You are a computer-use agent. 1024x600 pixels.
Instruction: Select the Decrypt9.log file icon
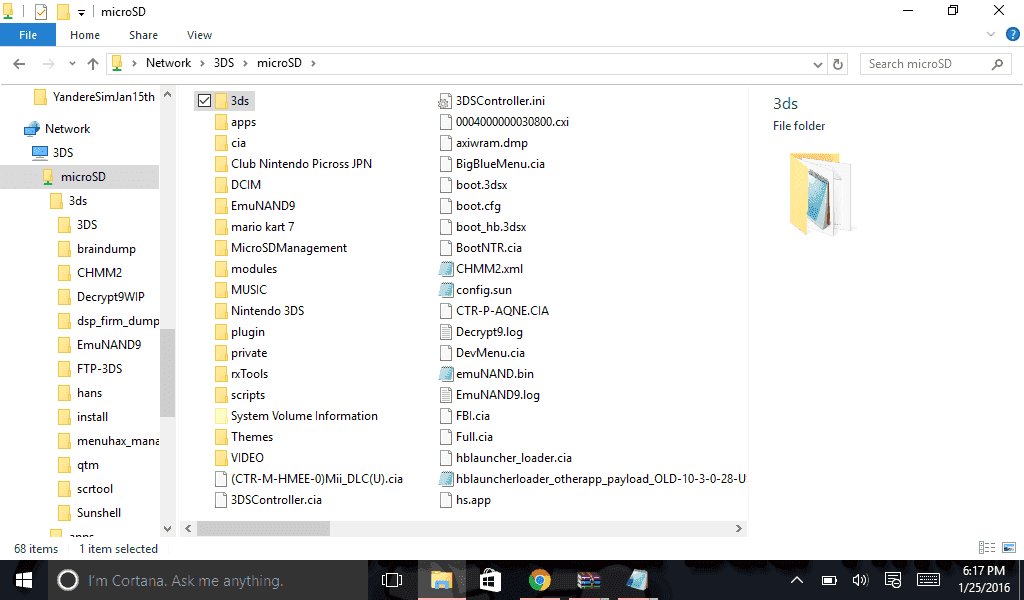click(x=445, y=332)
